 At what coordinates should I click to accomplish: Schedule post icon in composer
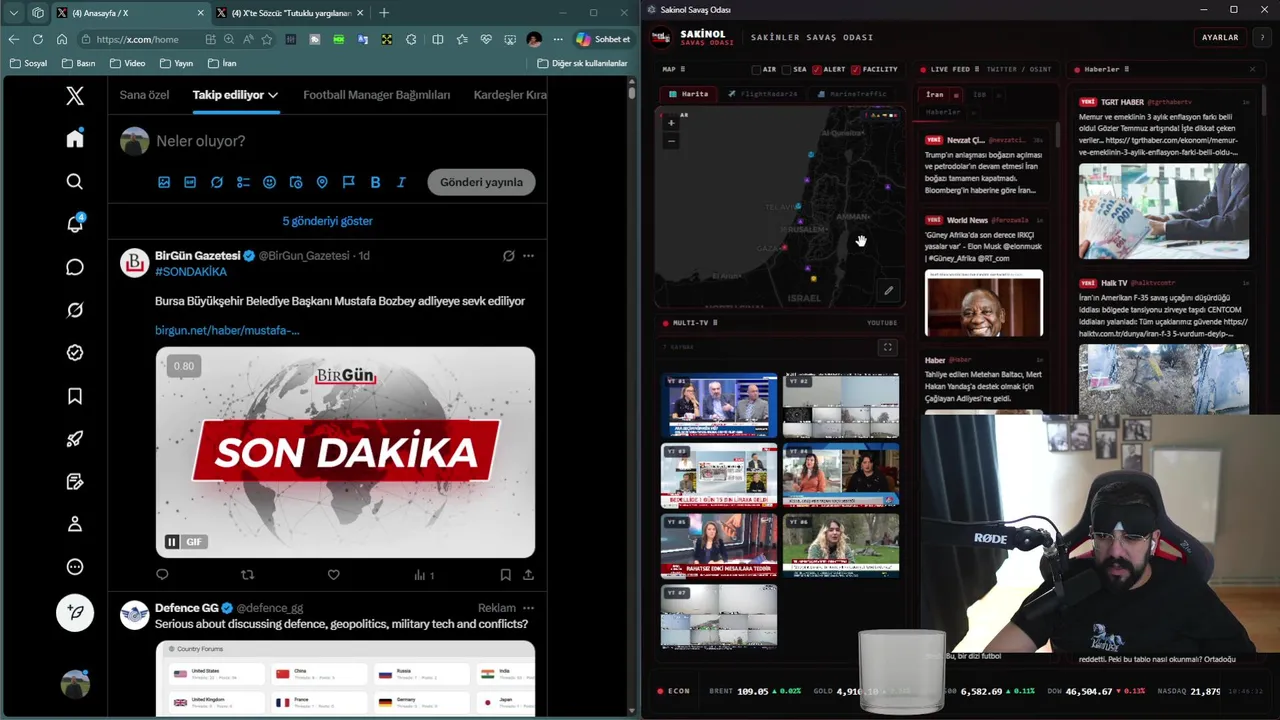pyautogui.click(x=296, y=182)
